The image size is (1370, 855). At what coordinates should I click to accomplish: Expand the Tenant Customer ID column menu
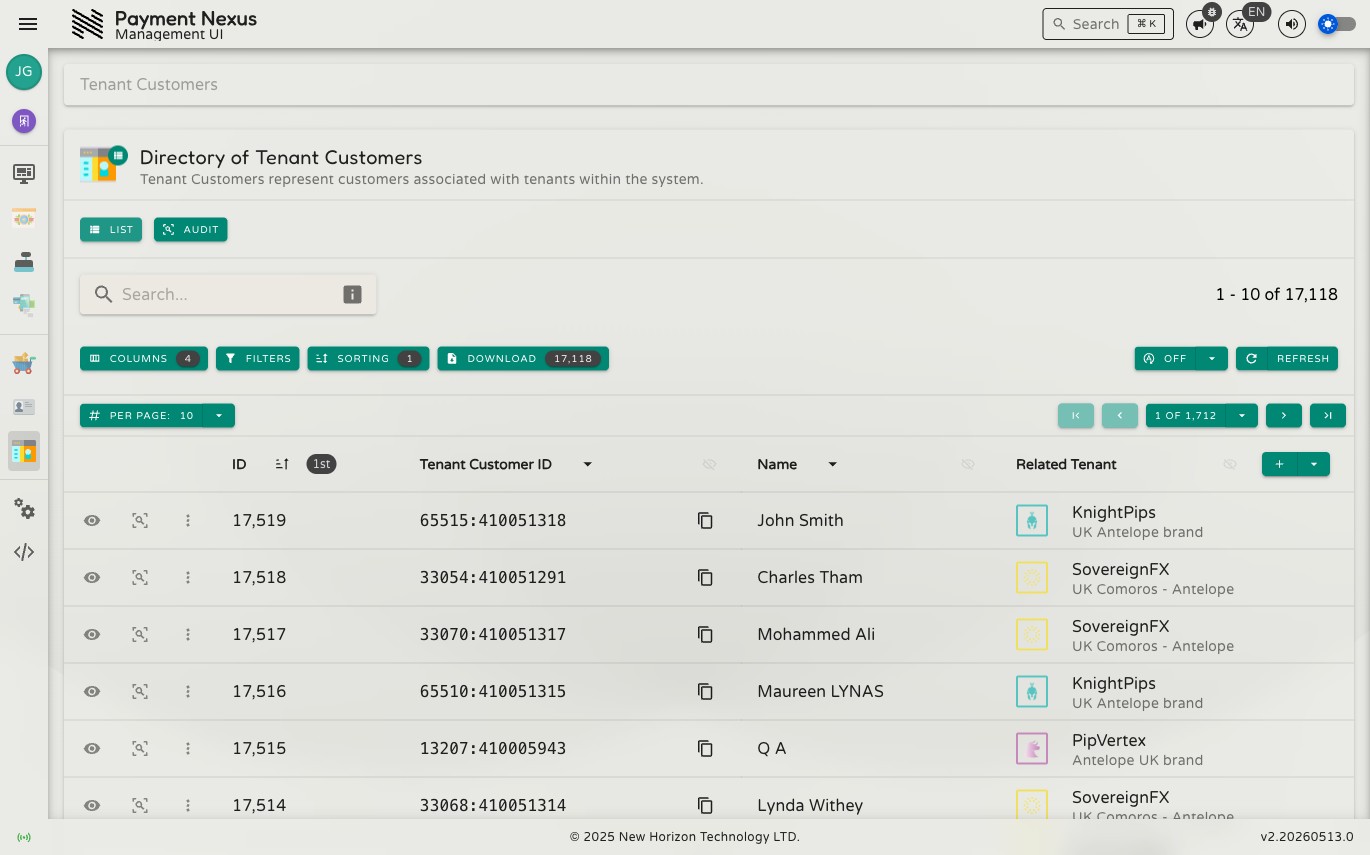click(x=588, y=464)
